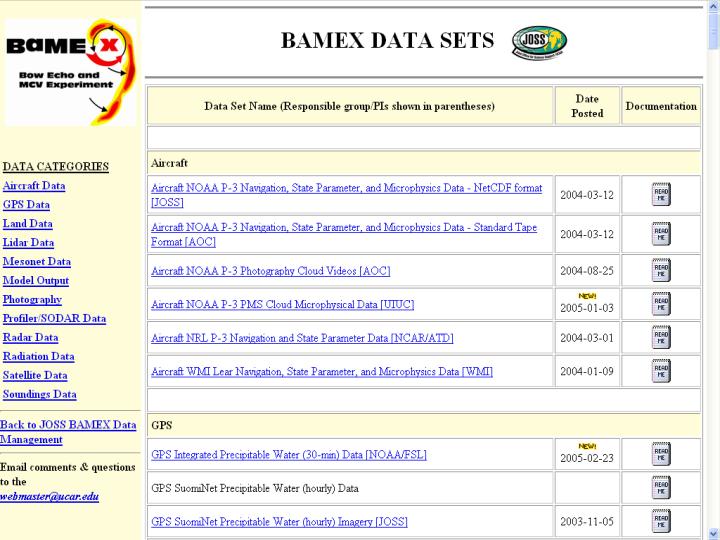The image size is (720, 540).
Task: Open NOAA P-3 Photography Cloud Videos [AOC] dataset
Action: [270, 271]
